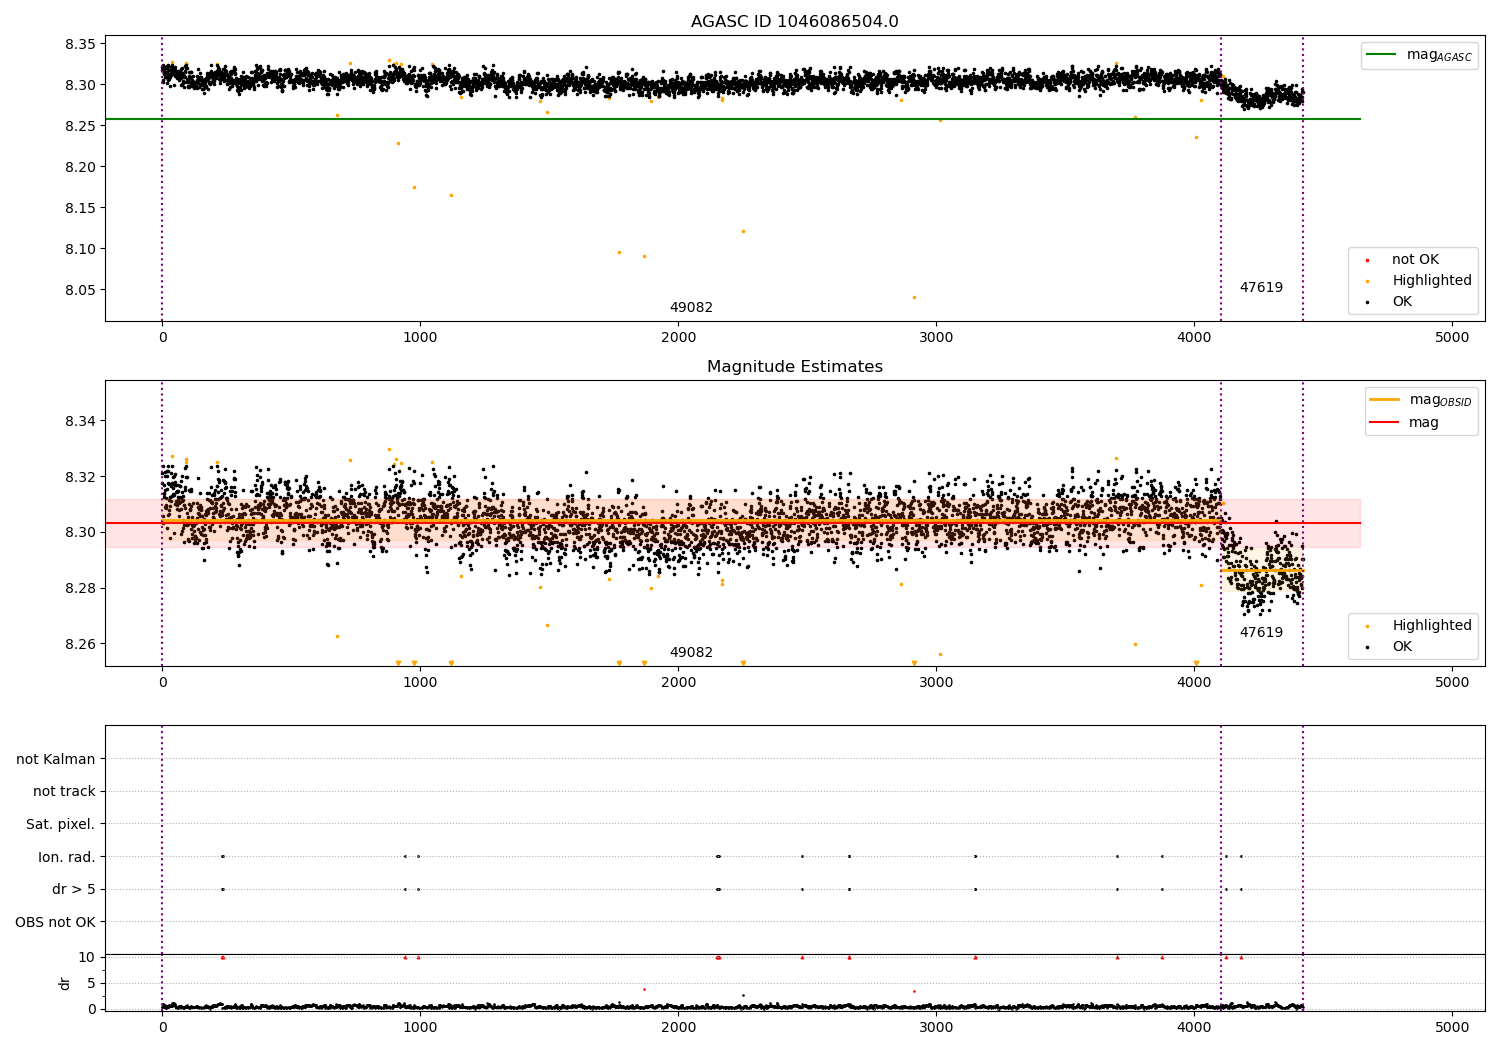Image resolution: width=1500 pixels, height=1050 pixels.
Task: Select the green mag AGASC legend entry
Action: (1419, 55)
